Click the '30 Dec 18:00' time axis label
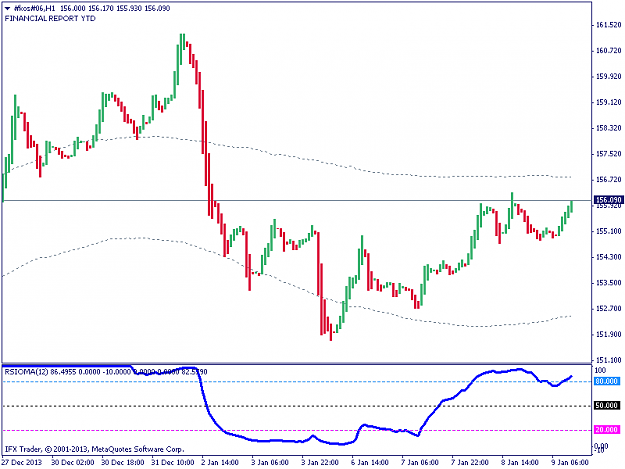Screen dimensions: 625x469 tap(123, 463)
